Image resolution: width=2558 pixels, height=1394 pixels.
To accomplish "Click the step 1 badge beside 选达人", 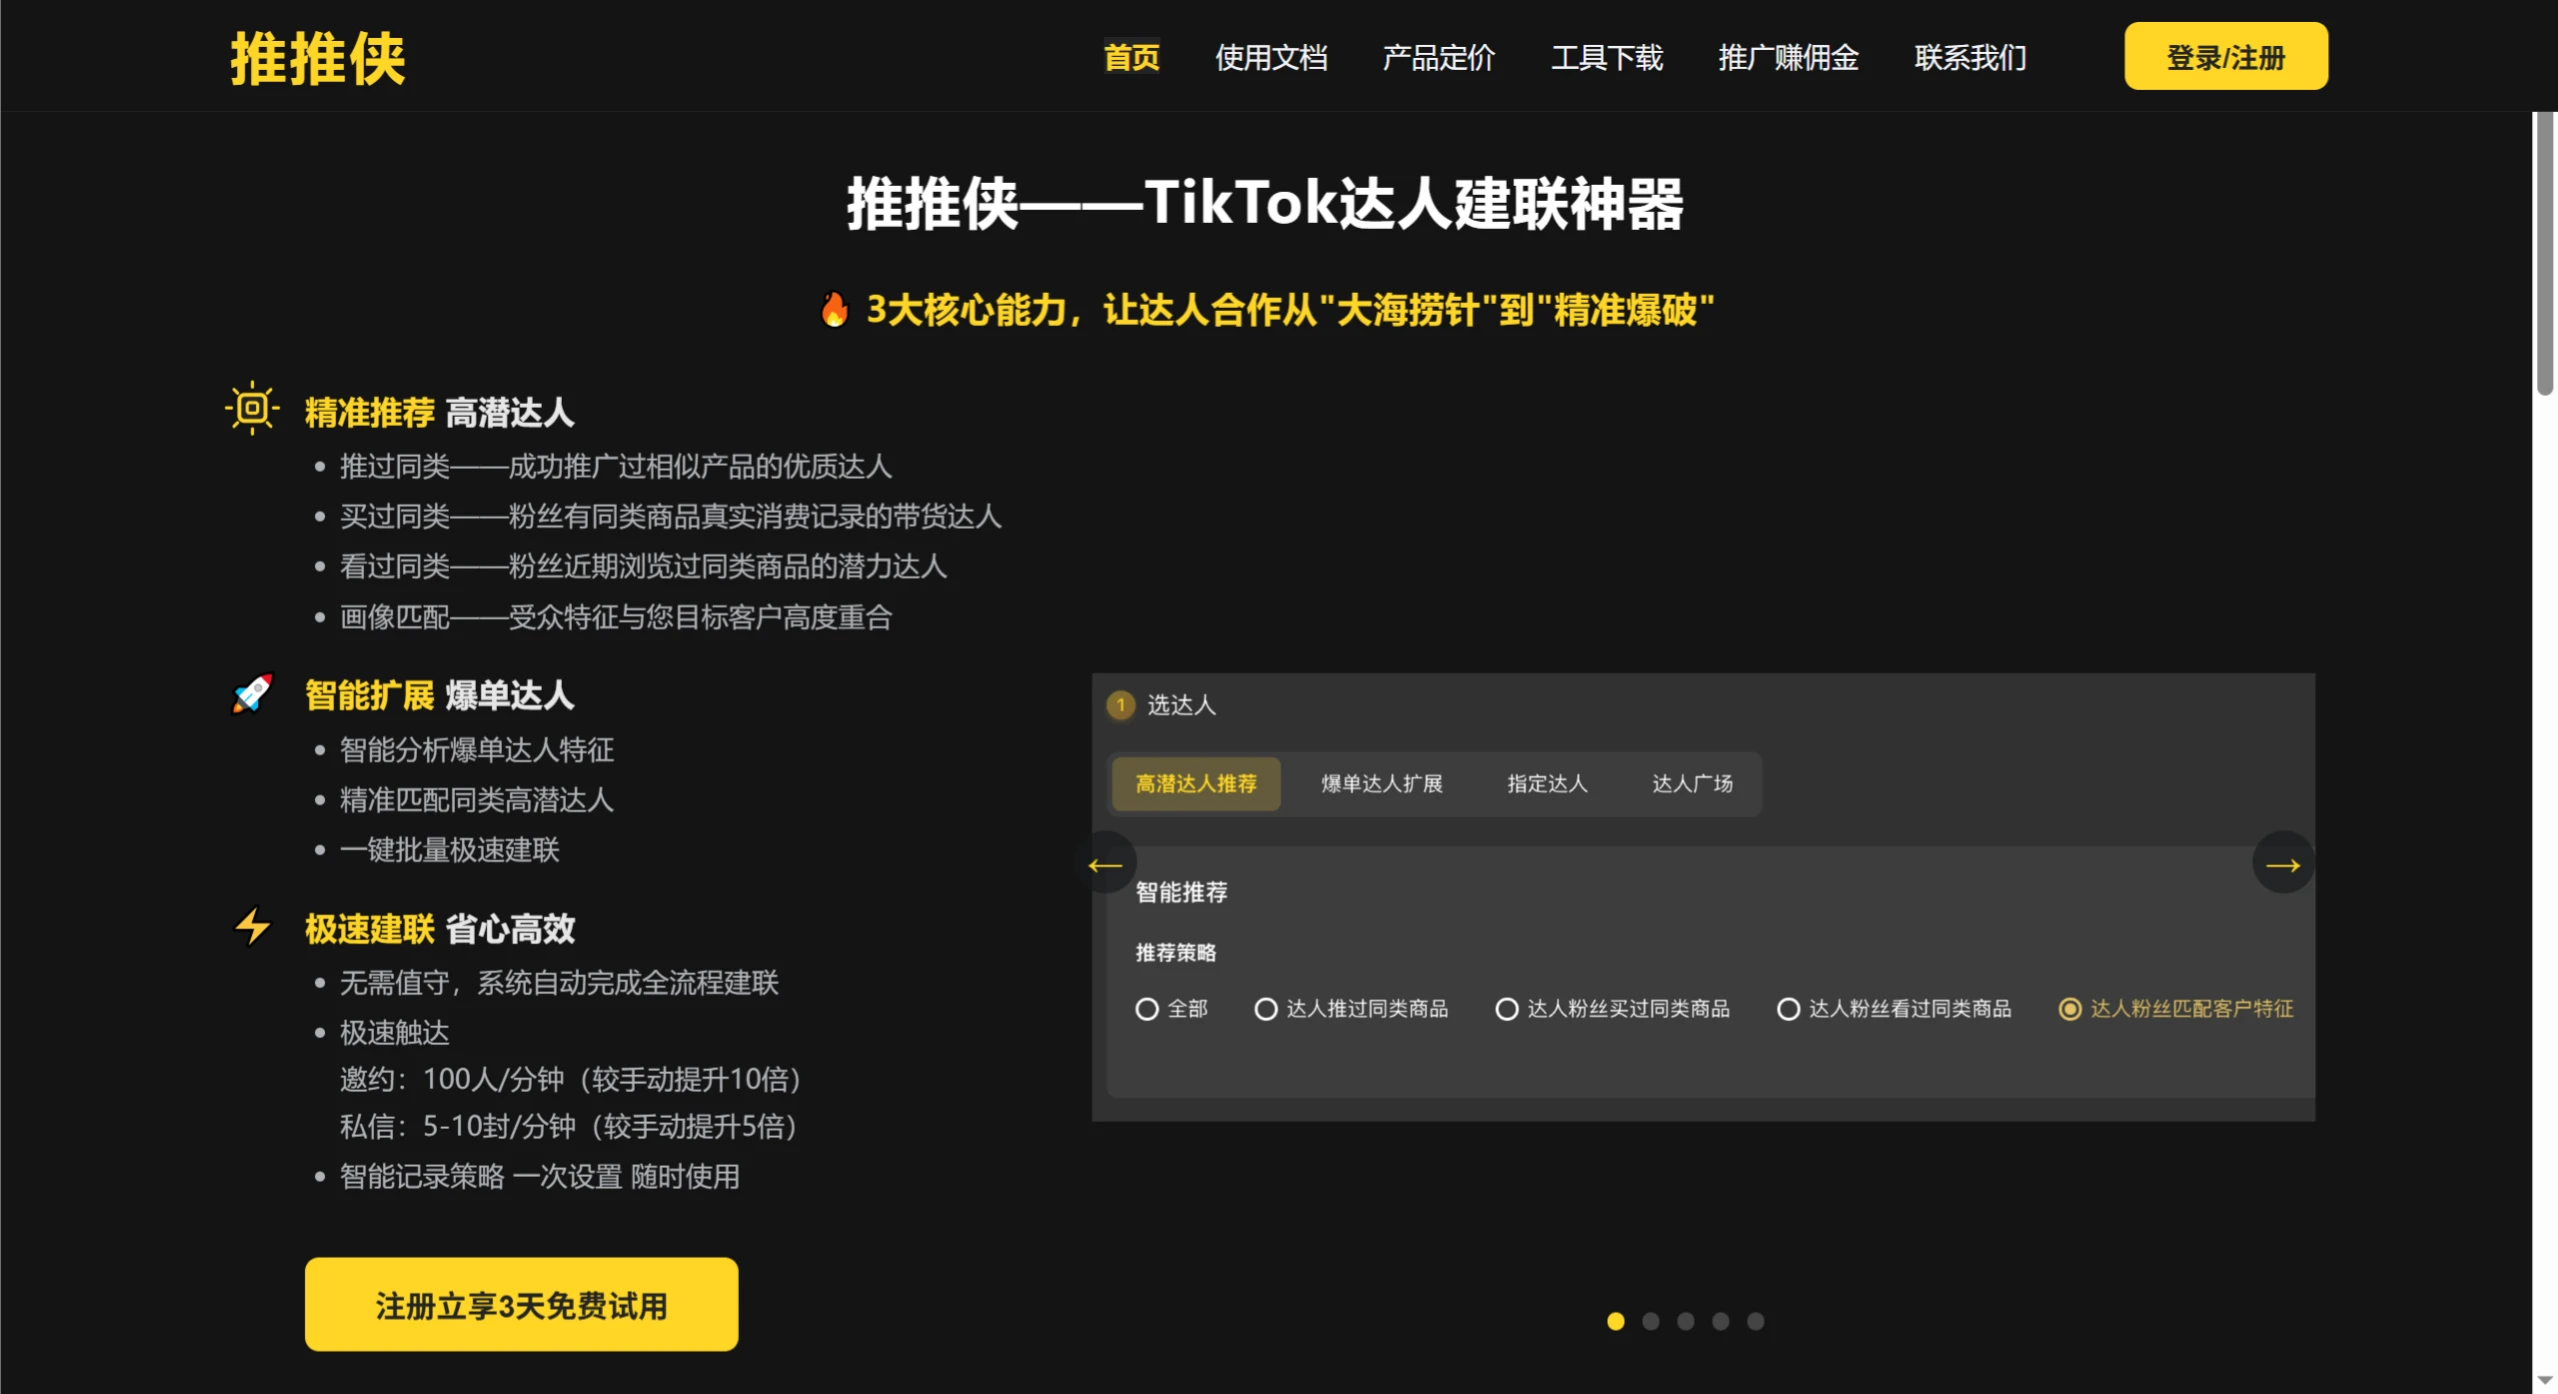I will 1121,705.
